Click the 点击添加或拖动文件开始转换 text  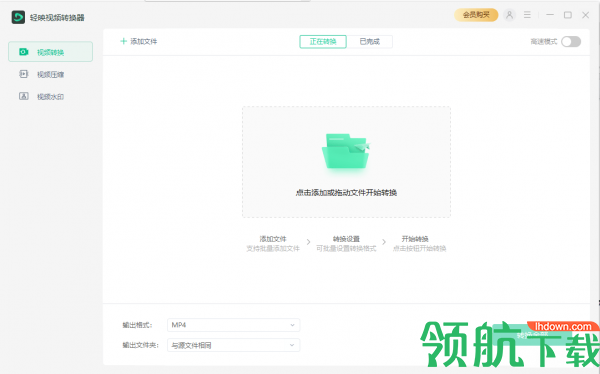click(346, 193)
